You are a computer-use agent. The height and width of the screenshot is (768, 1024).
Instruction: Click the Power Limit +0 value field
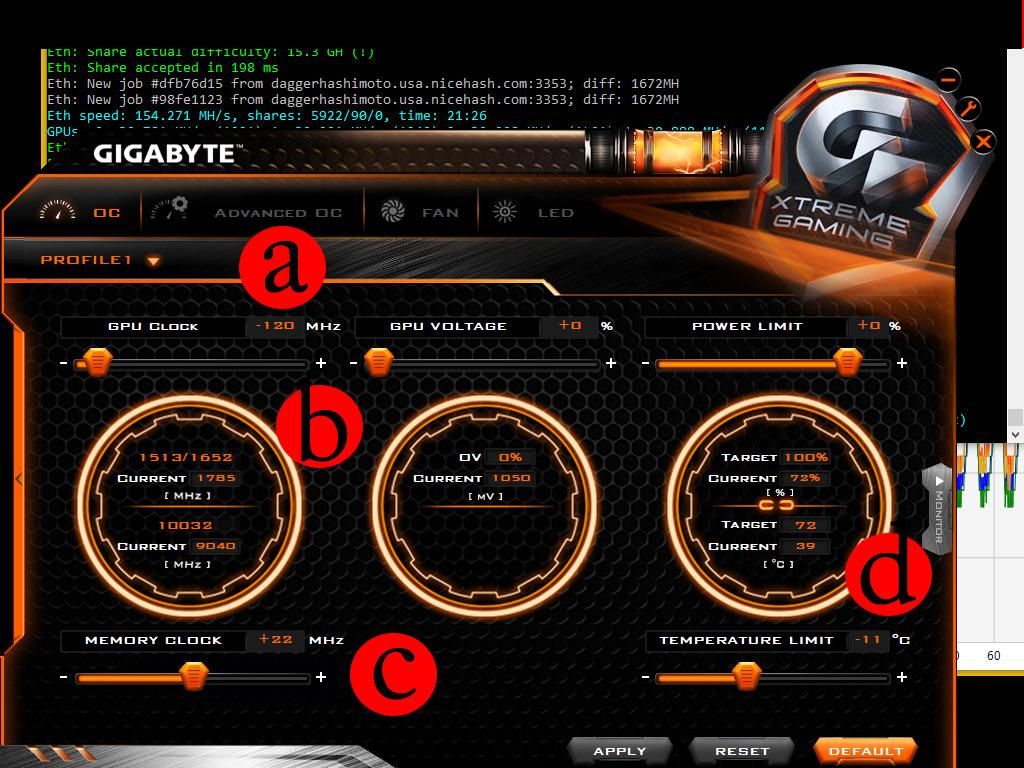tap(869, 325)
